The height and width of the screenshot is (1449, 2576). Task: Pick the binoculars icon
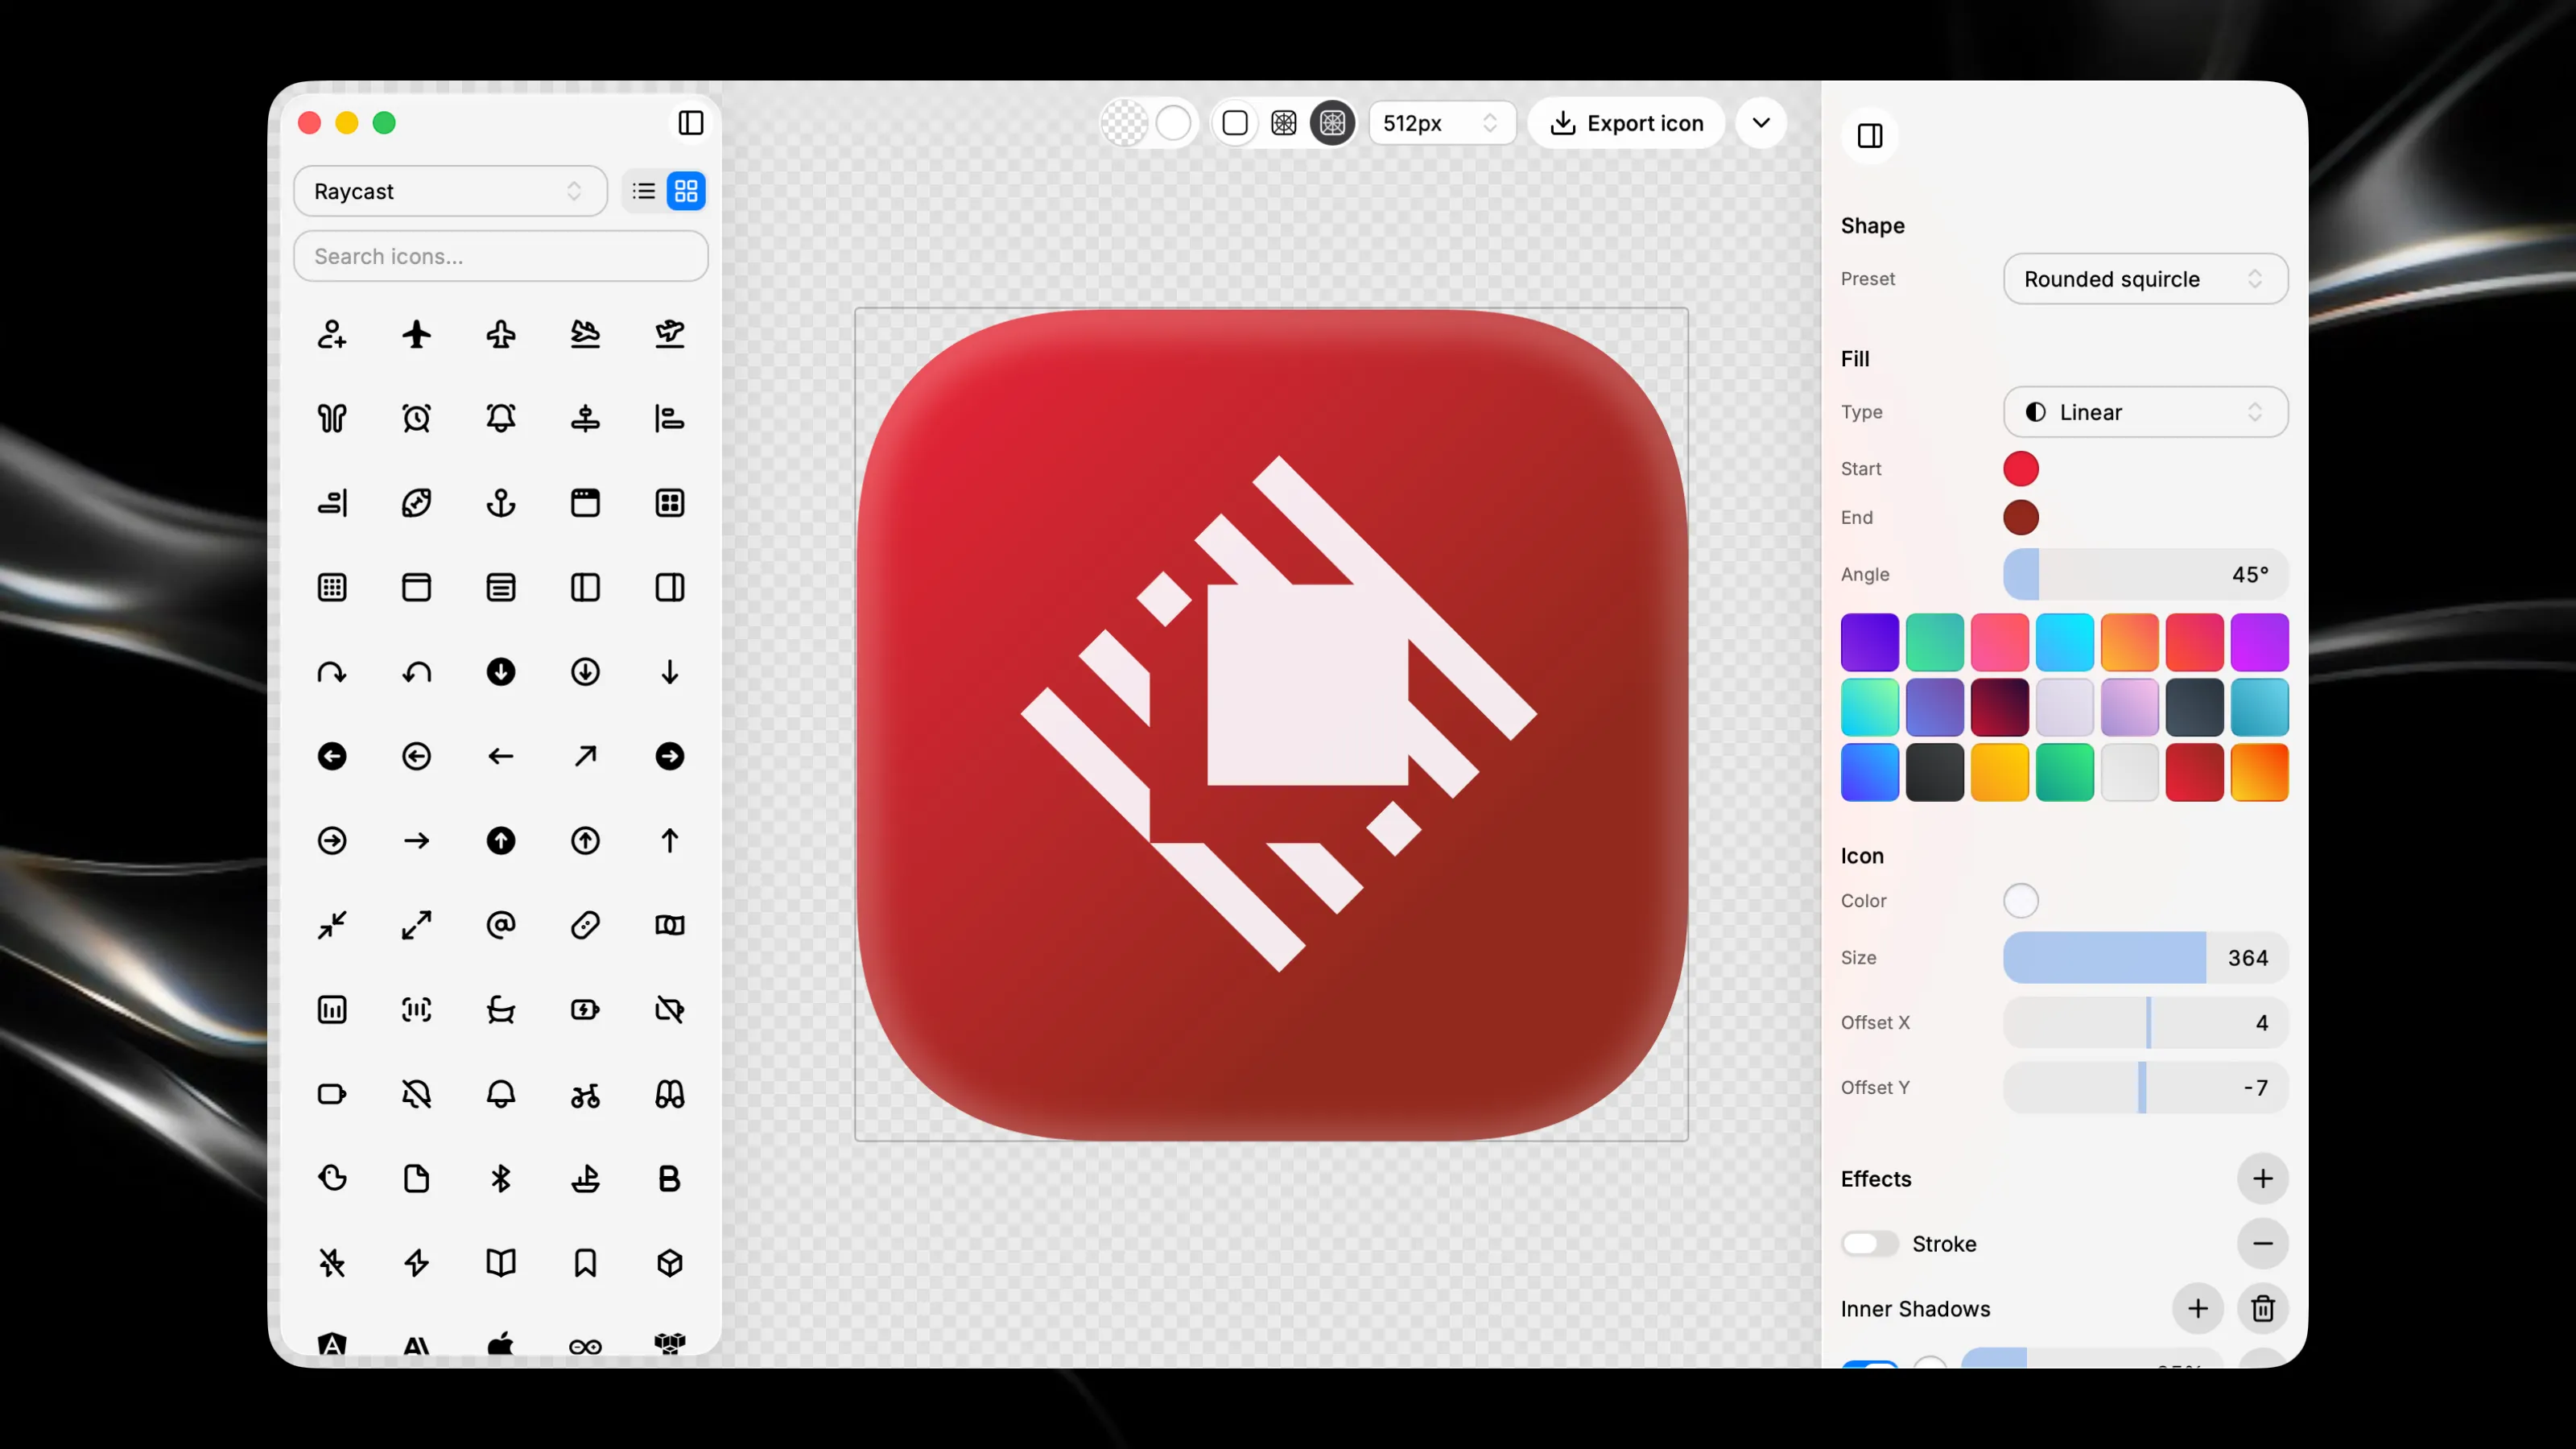(x=670, y=1094)
